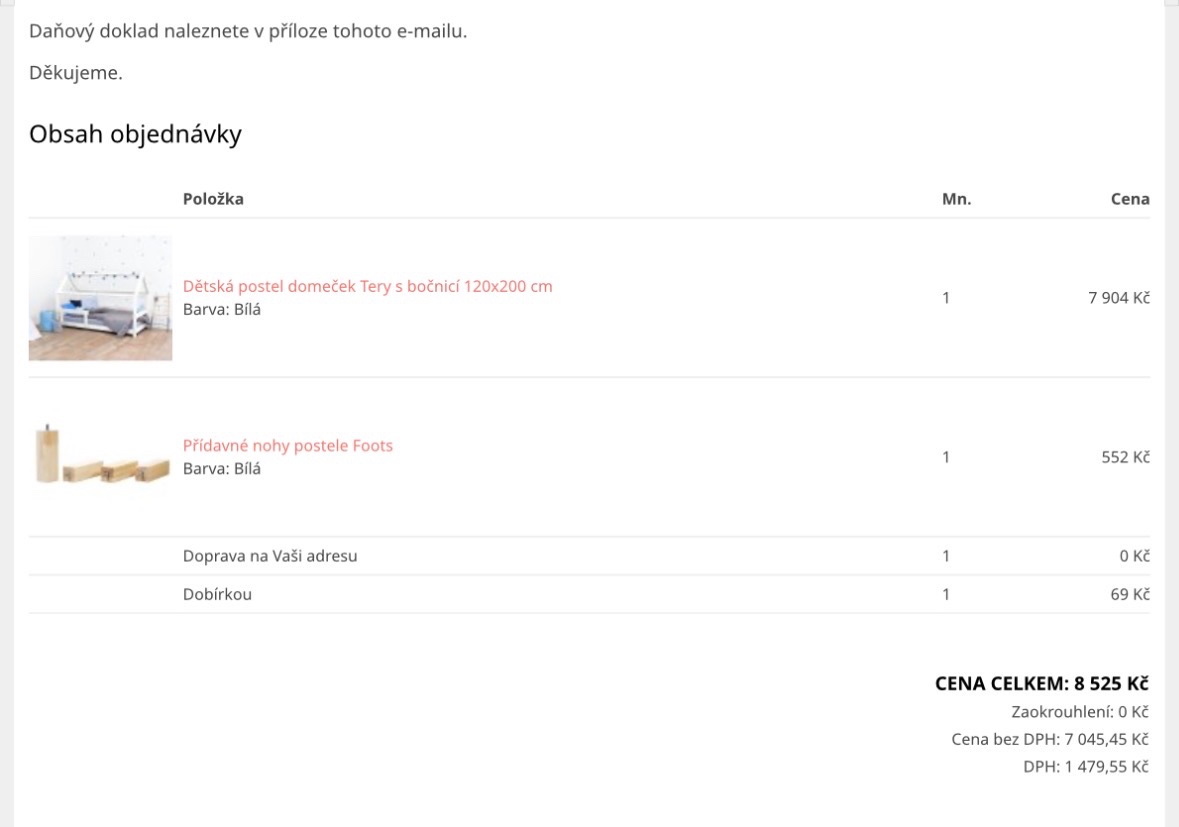Click the Doprava na Vaši adresu row

[x=589, y=556]
